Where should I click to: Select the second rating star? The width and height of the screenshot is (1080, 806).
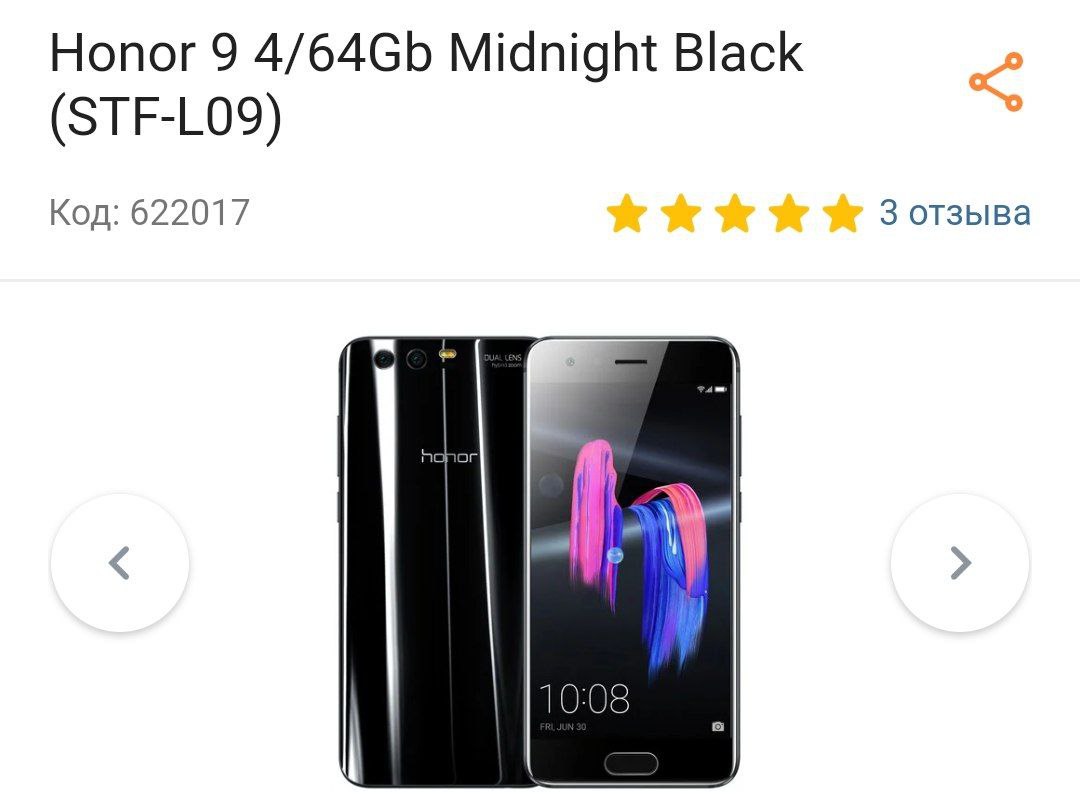[x=681, y=213]
